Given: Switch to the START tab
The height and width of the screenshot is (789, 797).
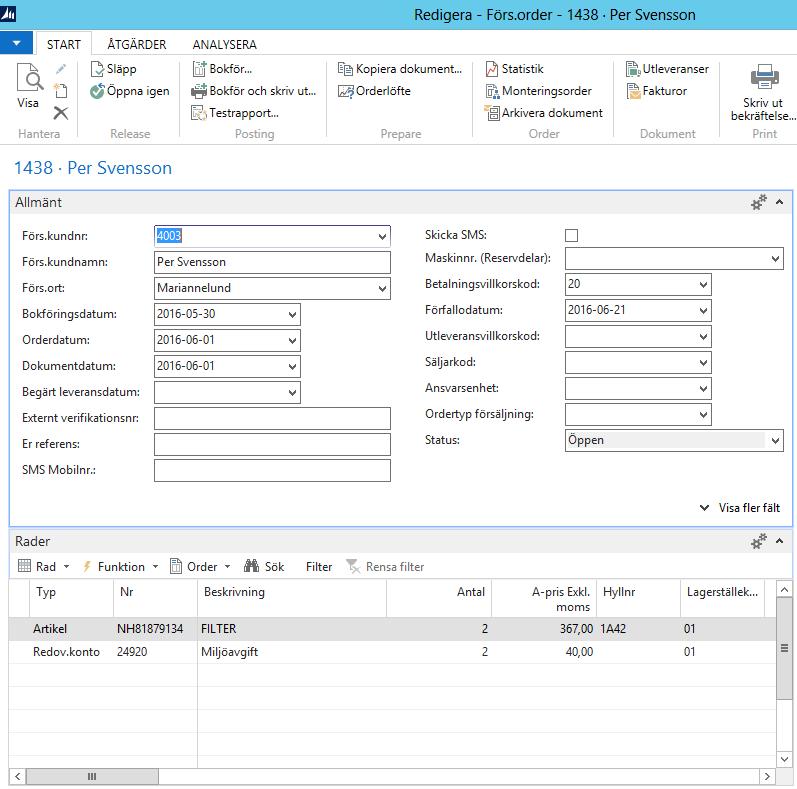Looking at the screenshot, I should [64, 45].
